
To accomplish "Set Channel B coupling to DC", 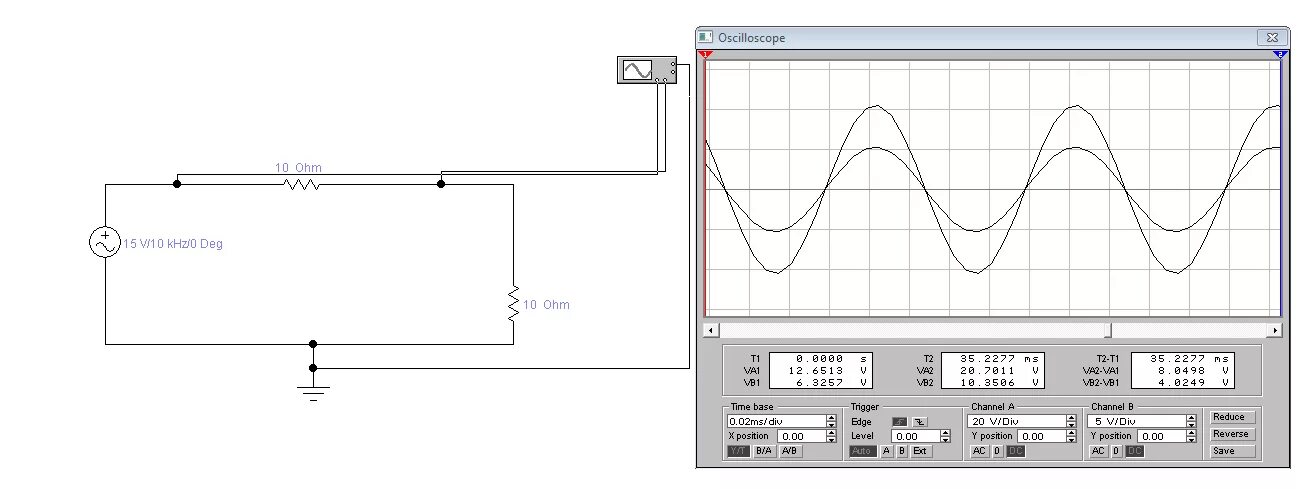I will [1135, 451].
